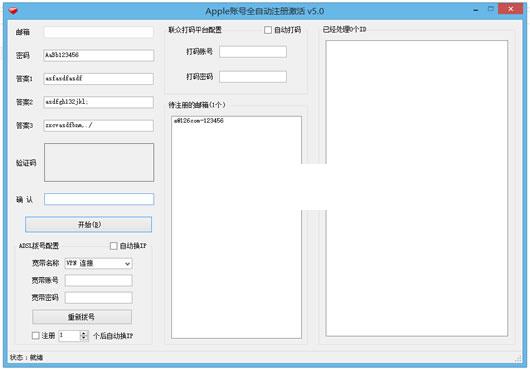The width and height of the screenshot is (530, 370).
Task: Click the 宽带账号 input field
Action: (98, 280)
